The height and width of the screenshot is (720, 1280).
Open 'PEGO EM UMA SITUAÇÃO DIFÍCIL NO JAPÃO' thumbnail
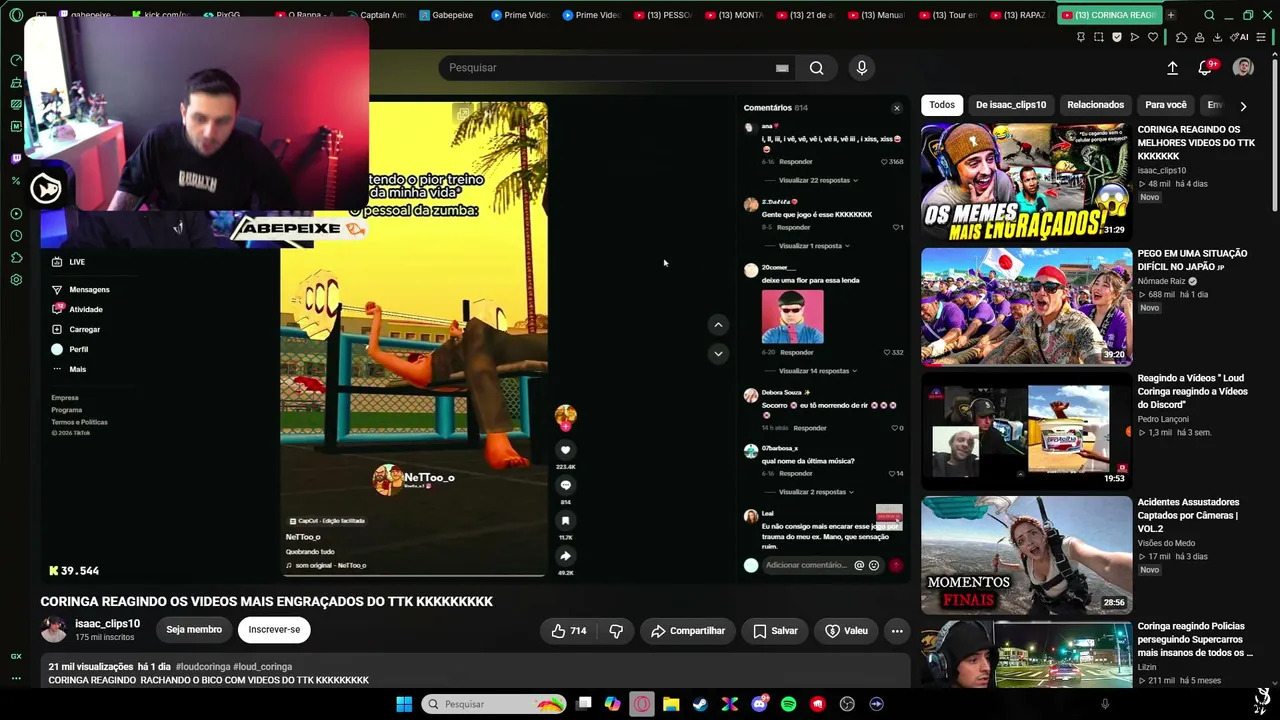1026,306
